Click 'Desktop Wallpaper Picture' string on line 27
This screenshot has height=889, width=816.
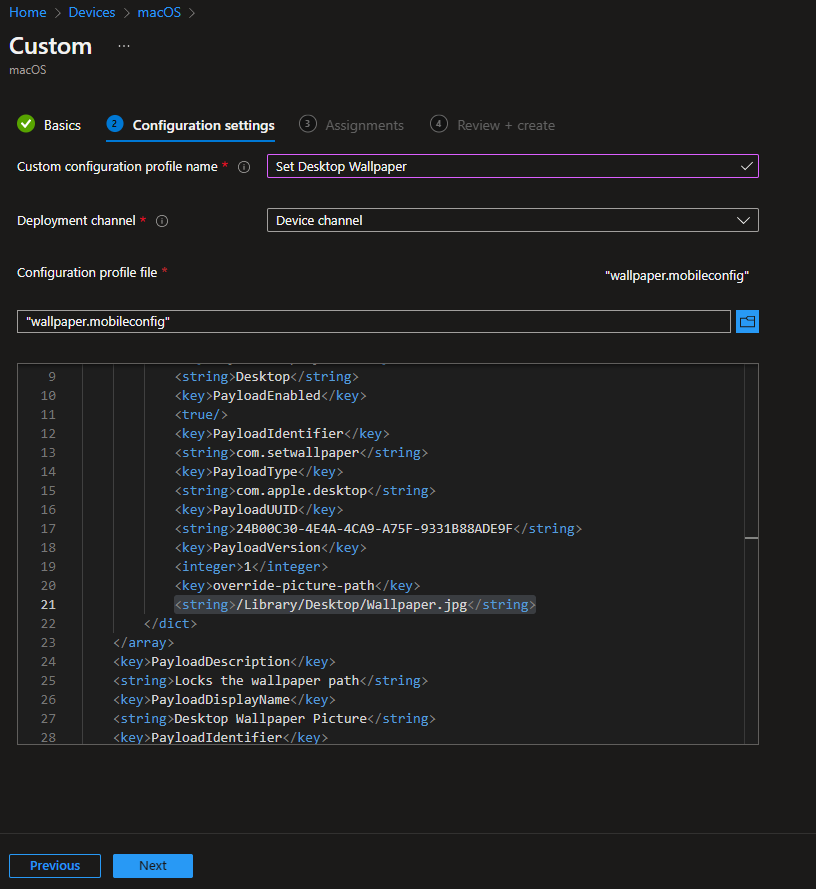click(x=274, y=718)
